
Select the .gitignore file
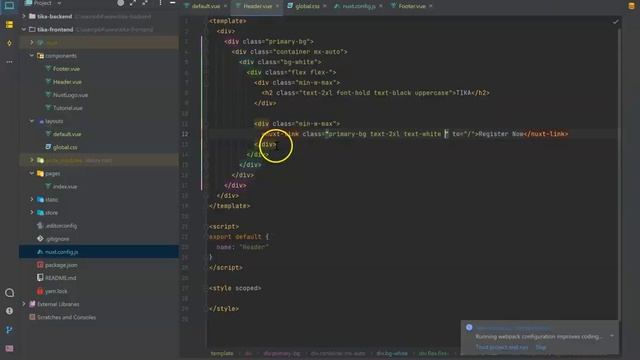coord(58,239)
